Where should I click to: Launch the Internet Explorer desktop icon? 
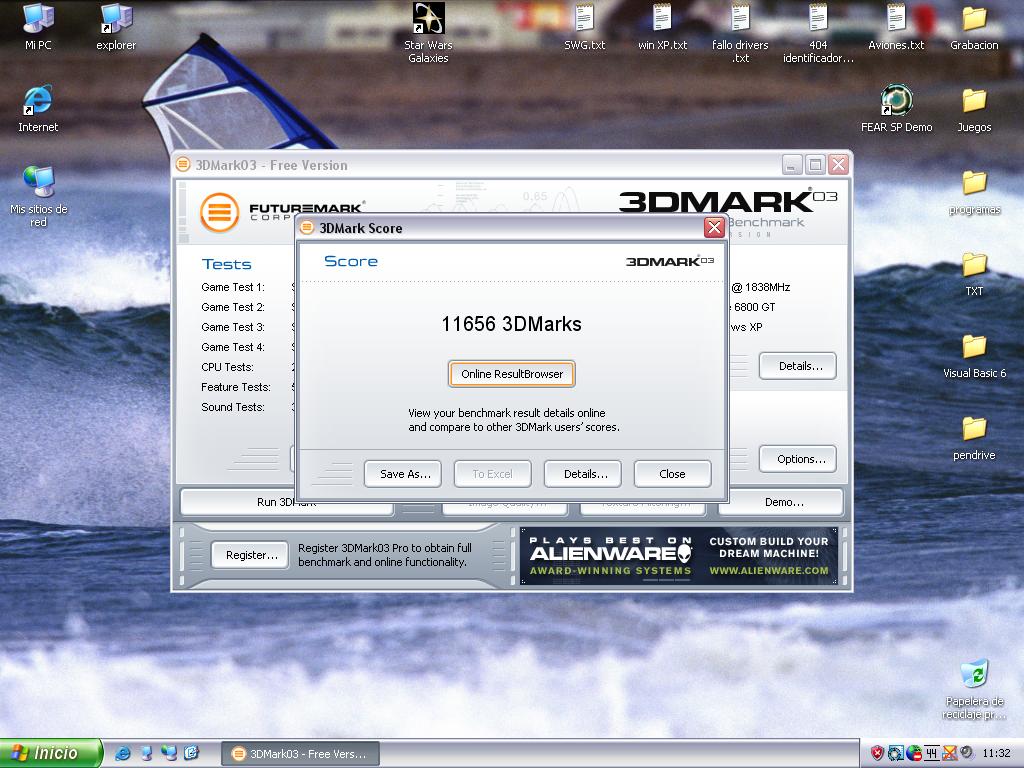(38, 101)
